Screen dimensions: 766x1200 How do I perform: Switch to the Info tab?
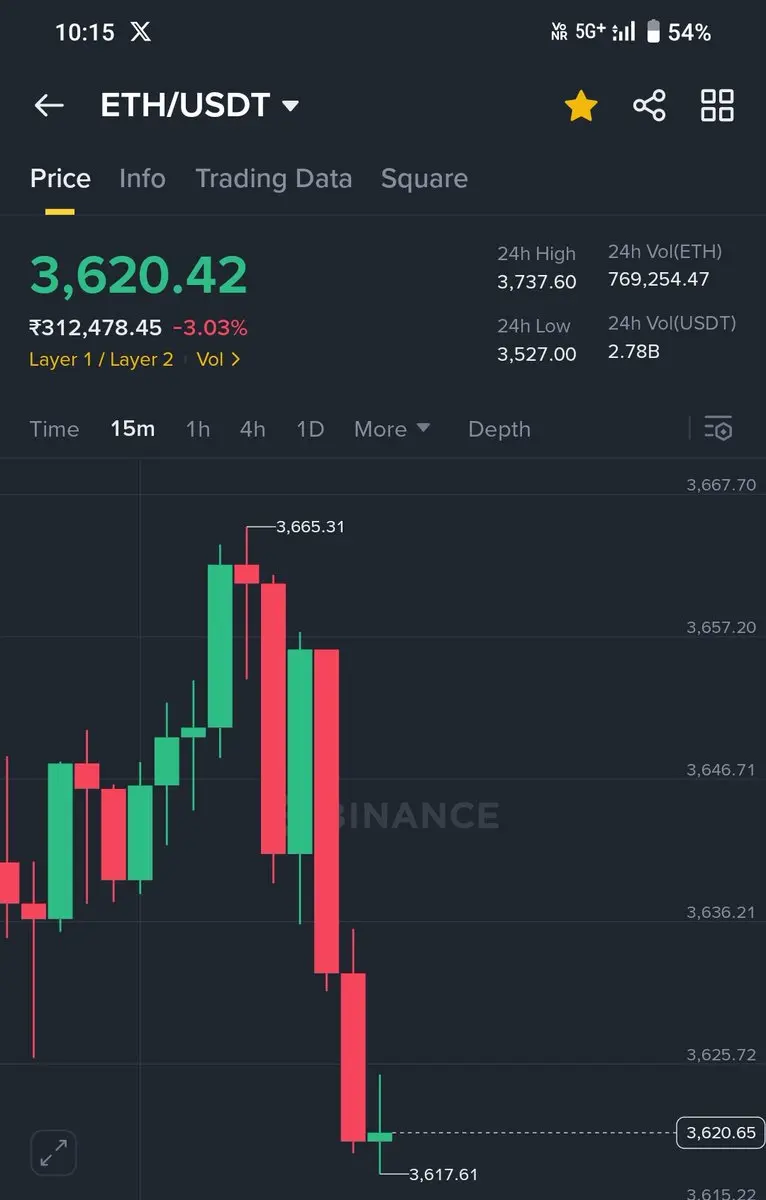click(142, 178)
